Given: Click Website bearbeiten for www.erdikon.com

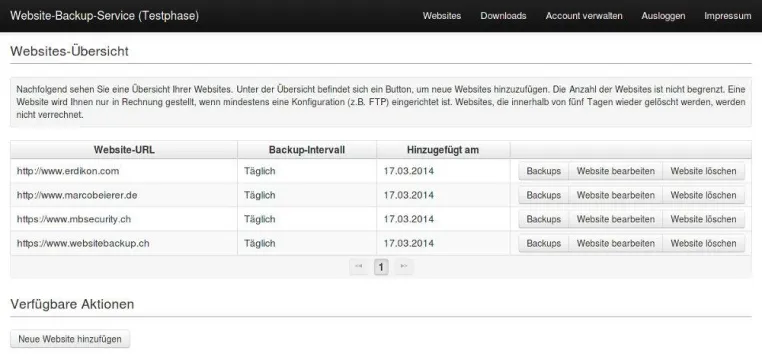Looking at the screenshot, I should [616, 171].
